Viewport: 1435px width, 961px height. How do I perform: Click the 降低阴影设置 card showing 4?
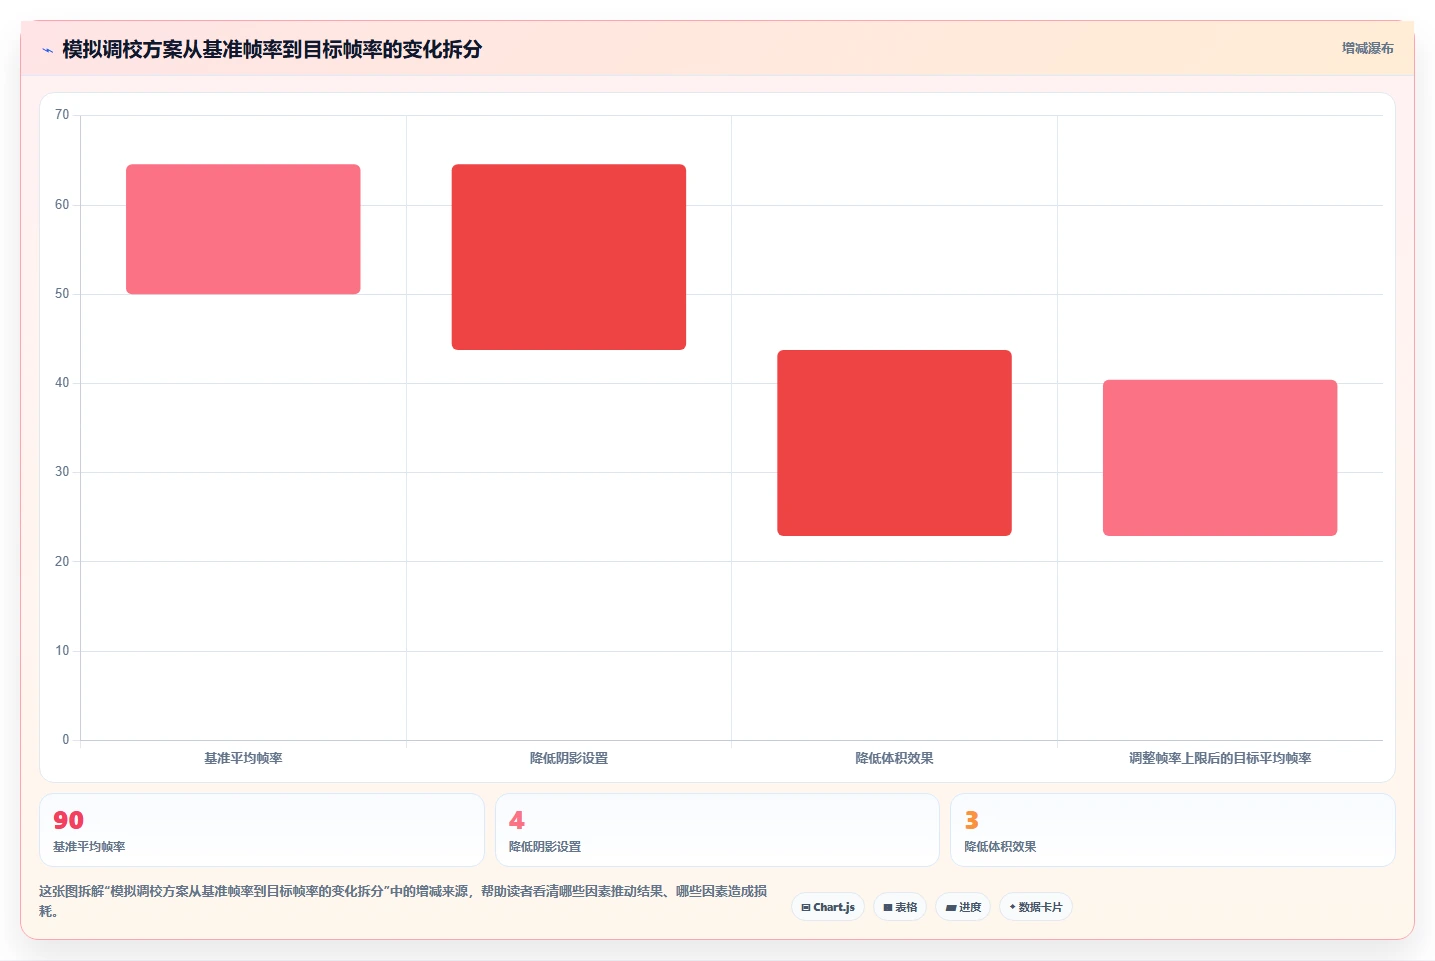(x=717, y=830)
